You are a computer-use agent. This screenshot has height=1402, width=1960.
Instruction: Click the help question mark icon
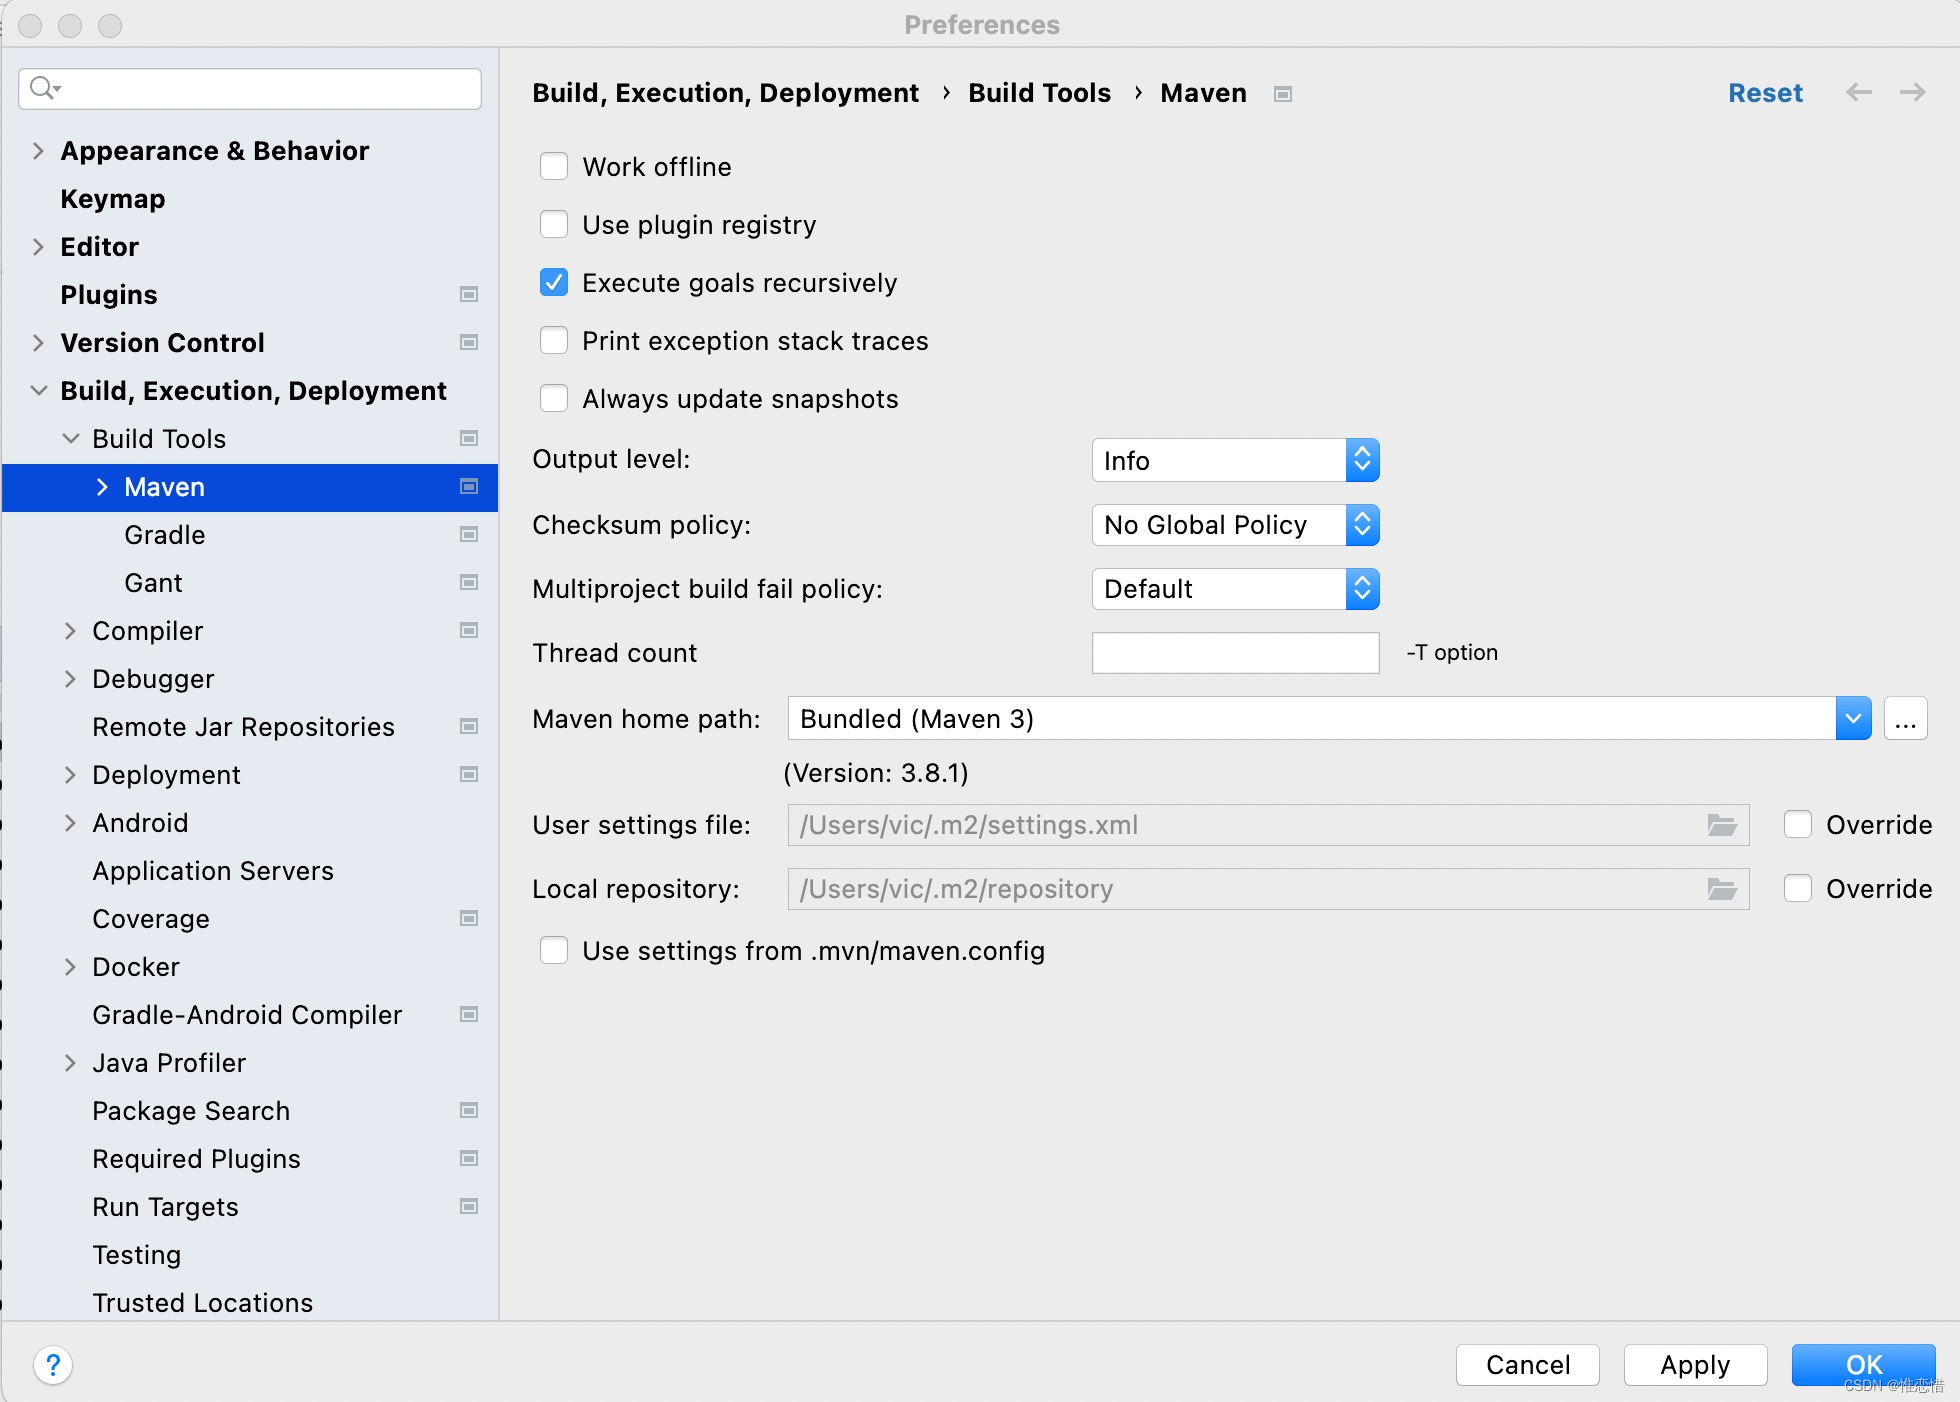click(53, 1364)
